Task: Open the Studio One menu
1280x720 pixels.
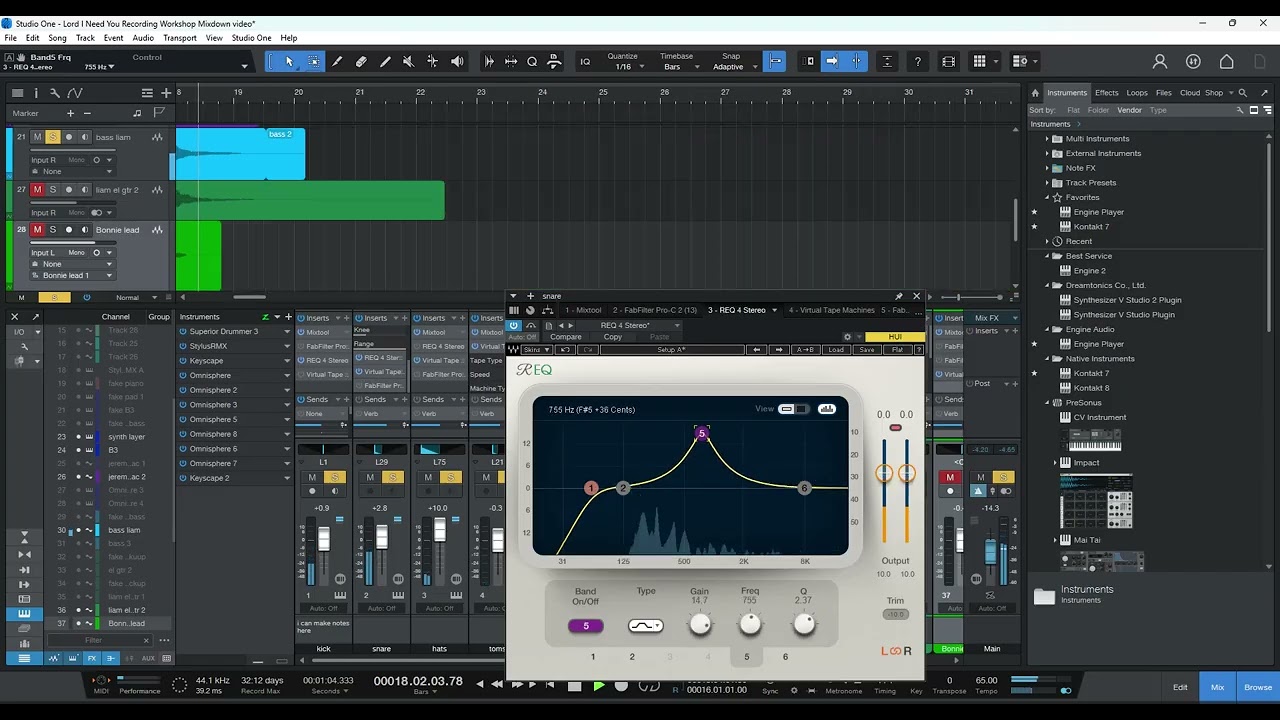Action: (251, 38)
